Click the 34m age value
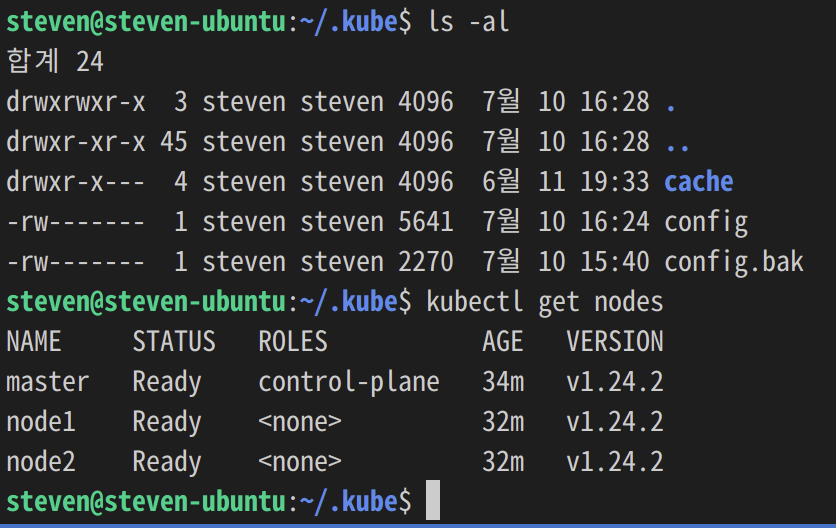The height and width of the screenshot is (528, 836). (503, 382)
